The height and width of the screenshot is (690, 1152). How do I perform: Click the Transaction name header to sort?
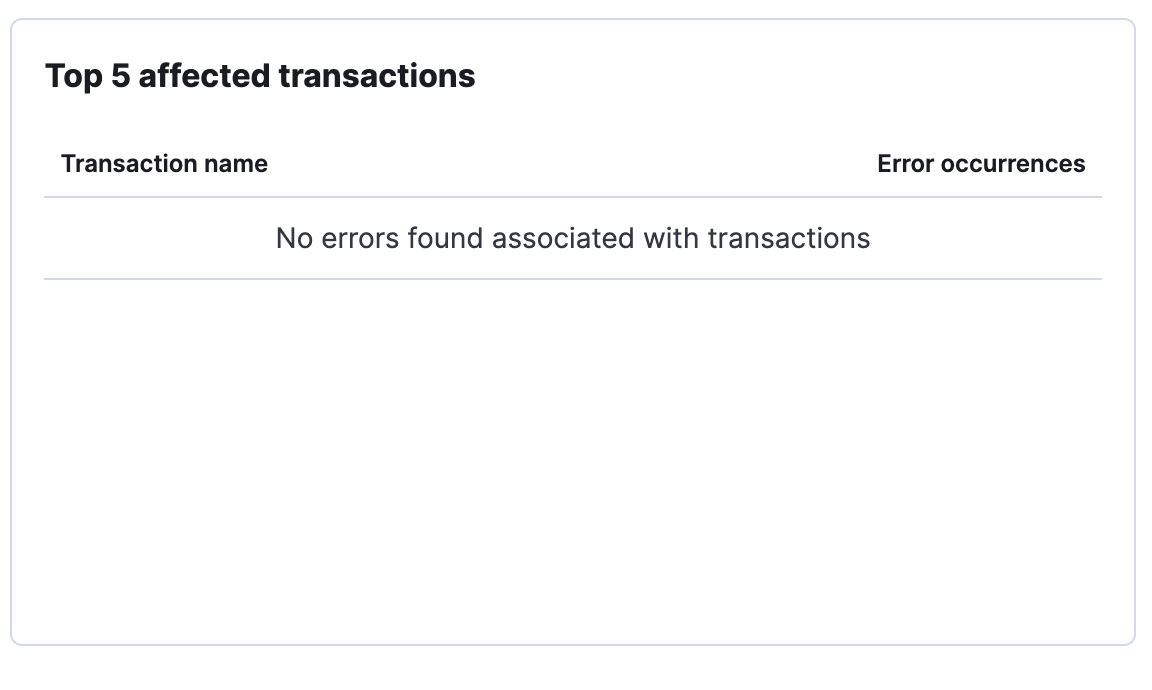click(x=165, y=163)
